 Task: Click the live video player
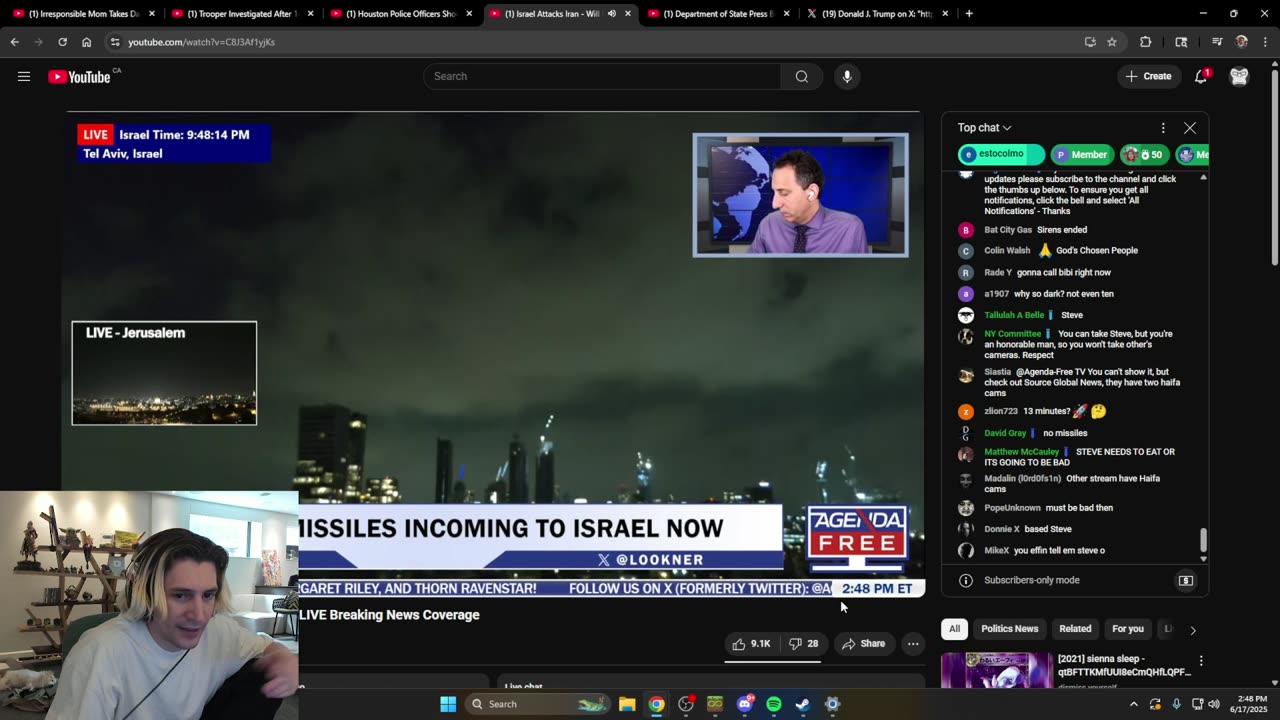[x=494, y=352]
